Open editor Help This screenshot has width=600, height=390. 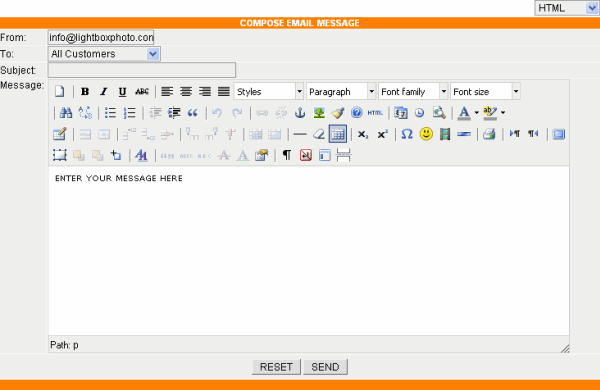click(356, 113)
